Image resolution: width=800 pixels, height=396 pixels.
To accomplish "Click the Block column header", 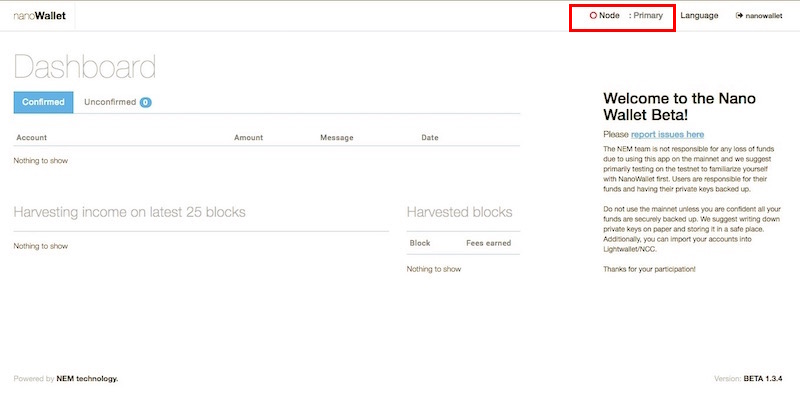I will click(x=420, y=243).
